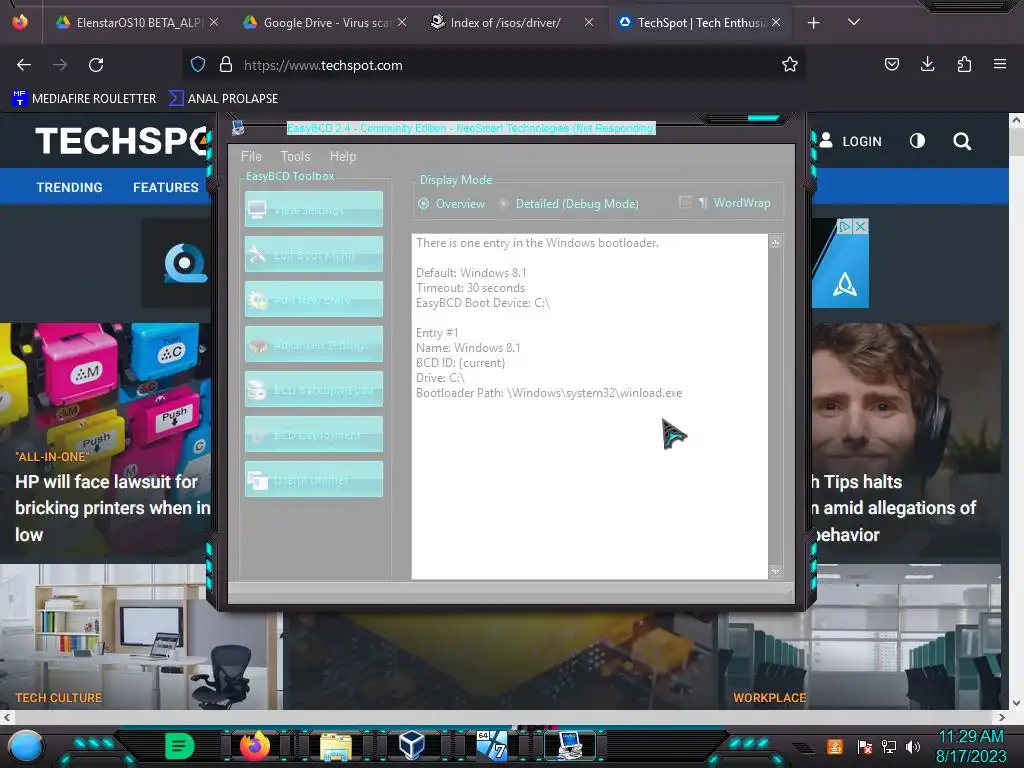Image resolution: width=1024 pixels, height=768 pixels.
Task: Open the TRENDING section on TechSpot
Action: 69,187
